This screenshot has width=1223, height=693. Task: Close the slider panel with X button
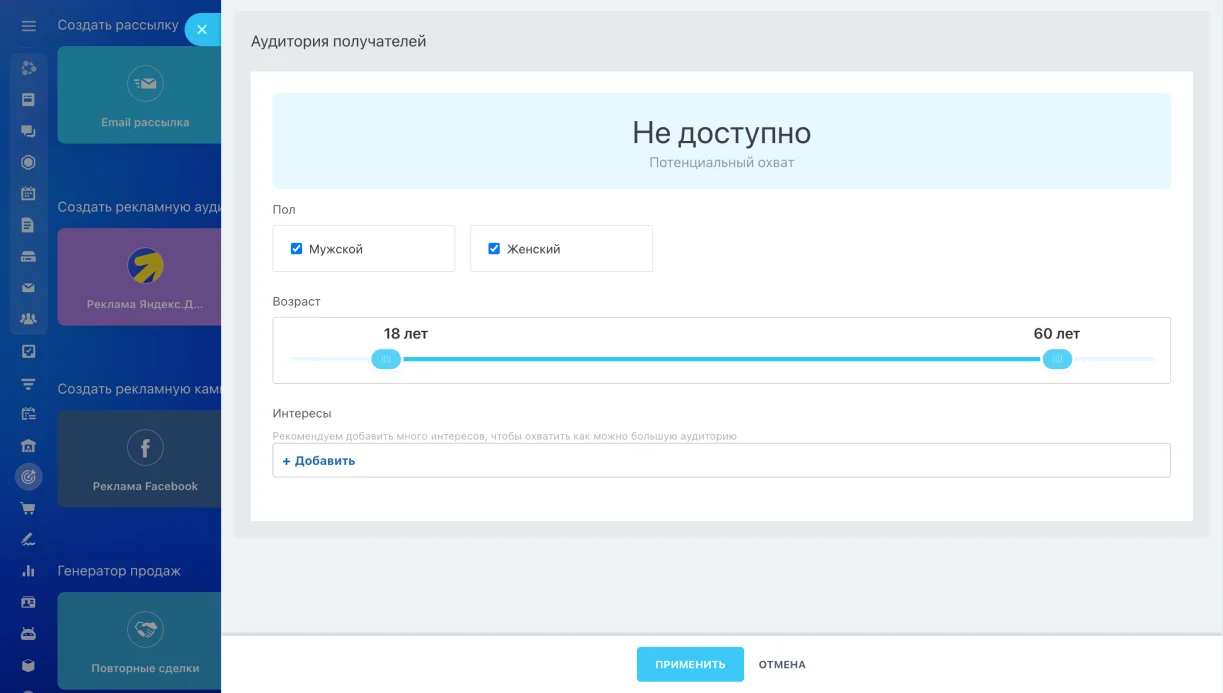(x=201, y=30)
